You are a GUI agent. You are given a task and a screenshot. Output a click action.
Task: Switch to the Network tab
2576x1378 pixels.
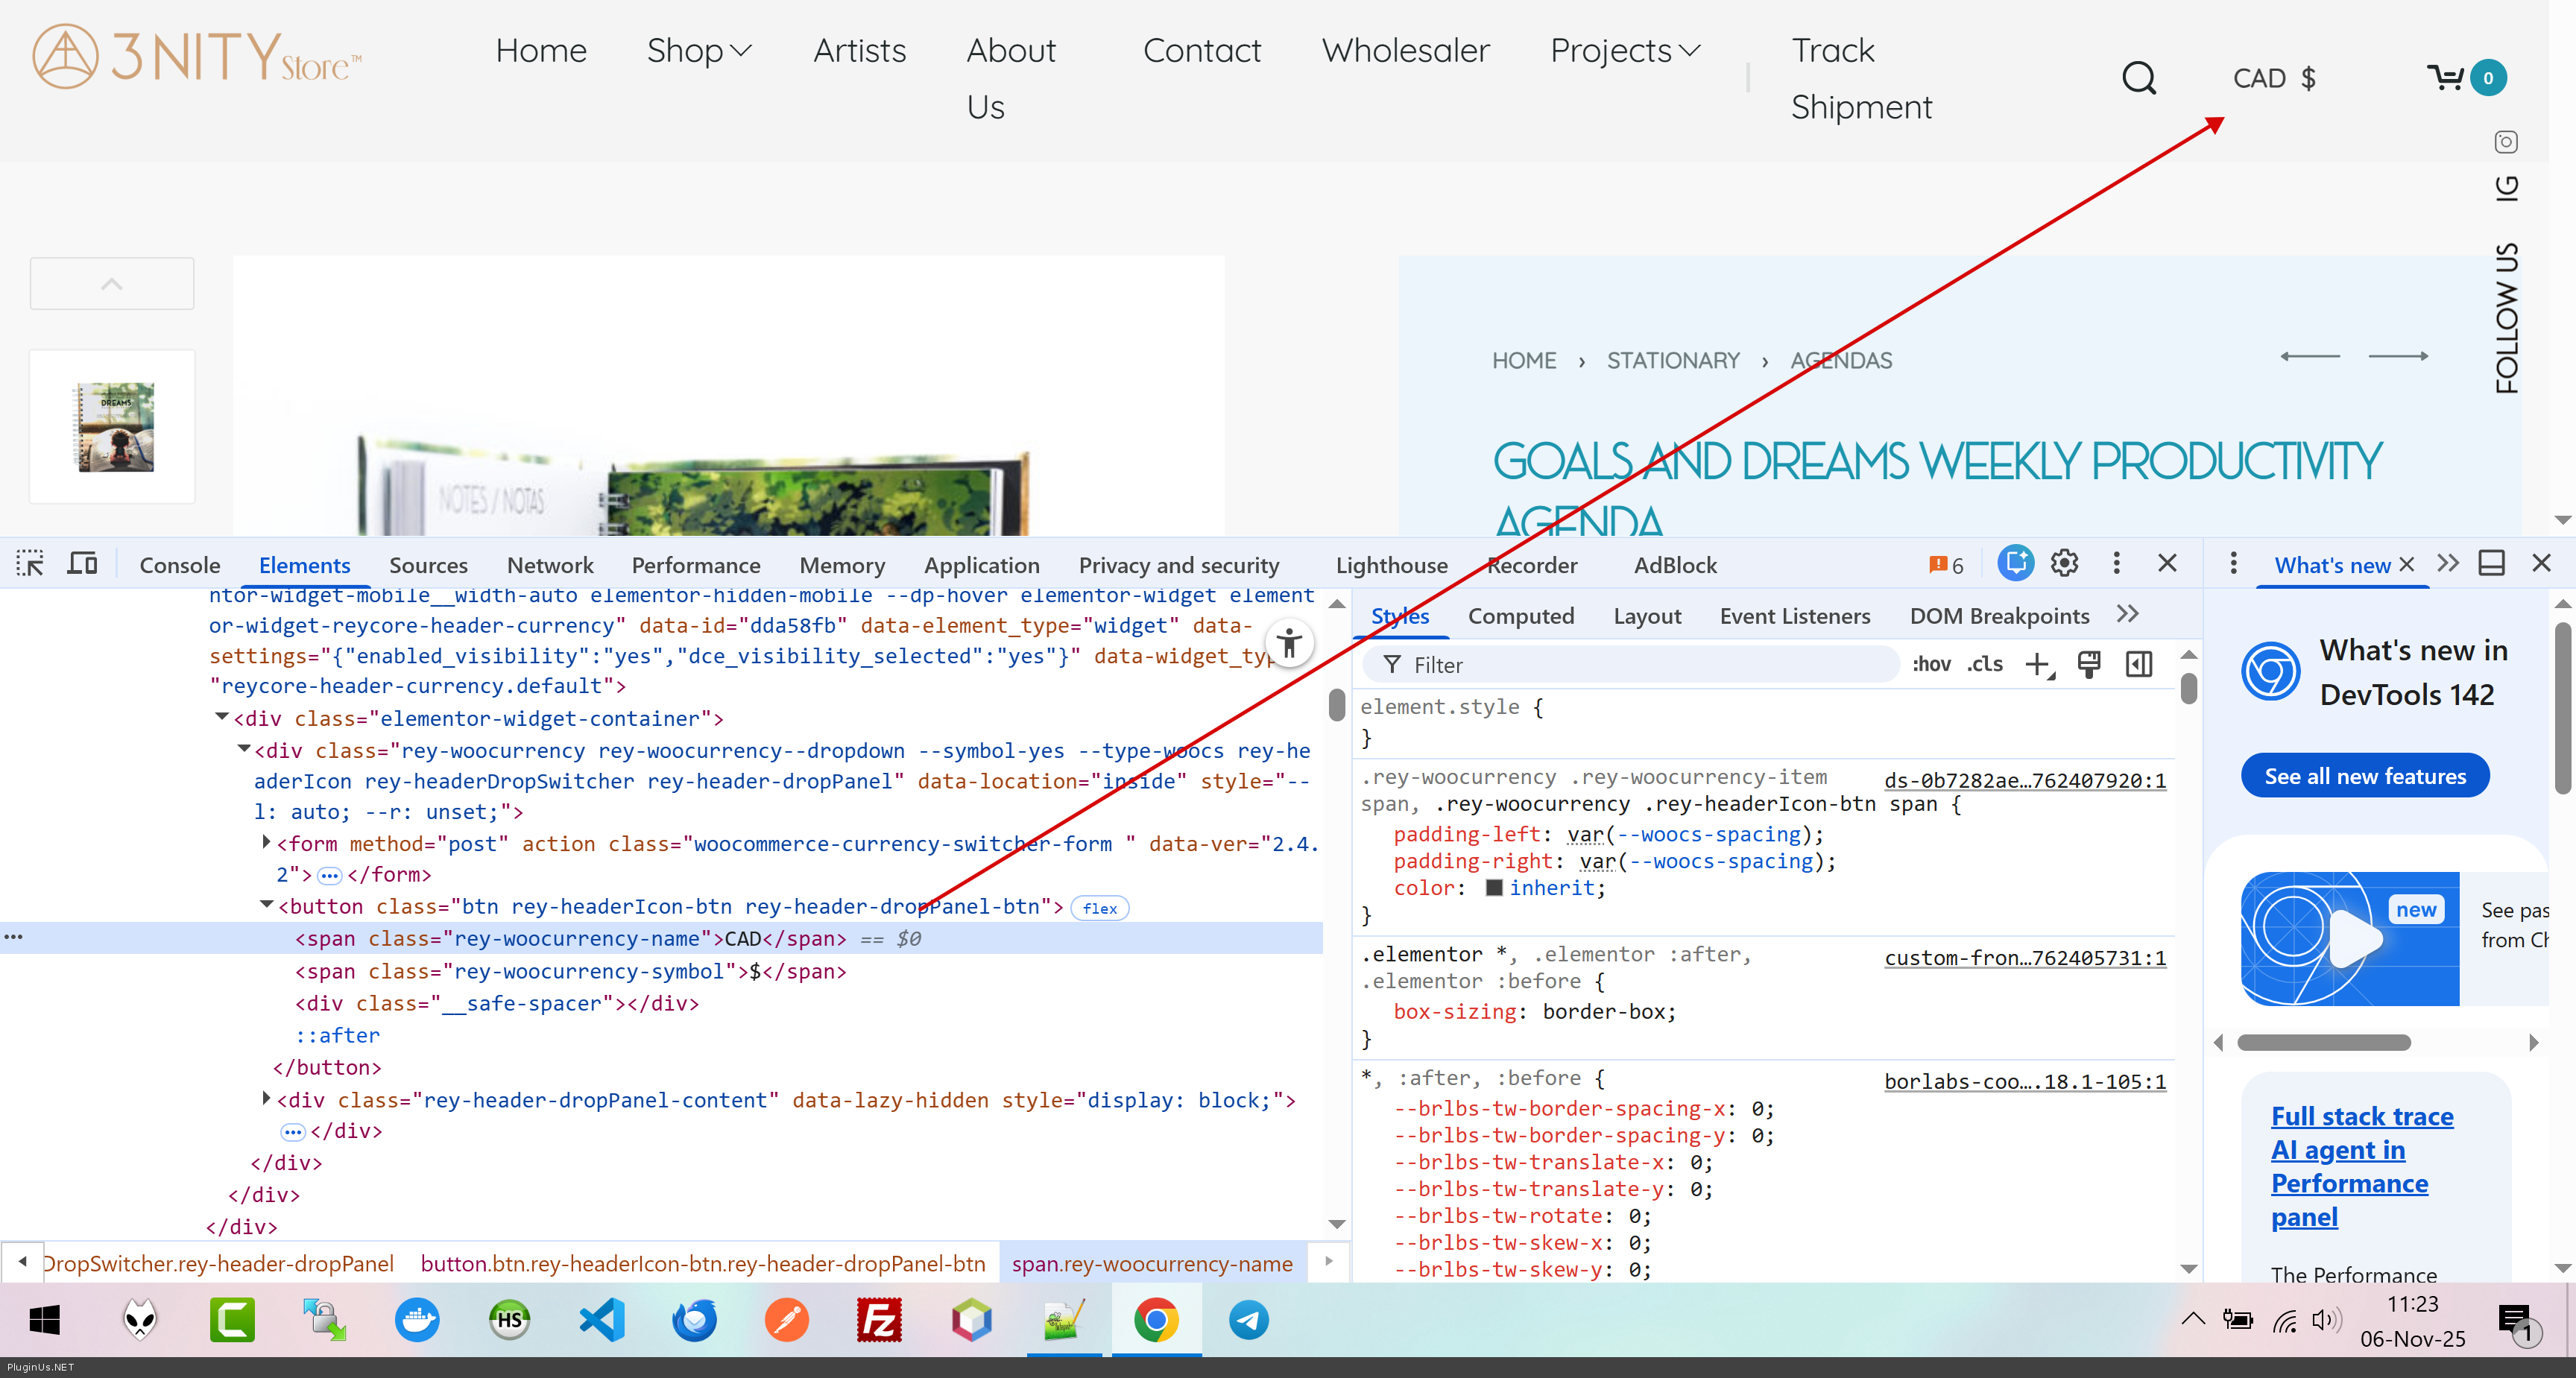coord(549,565)
